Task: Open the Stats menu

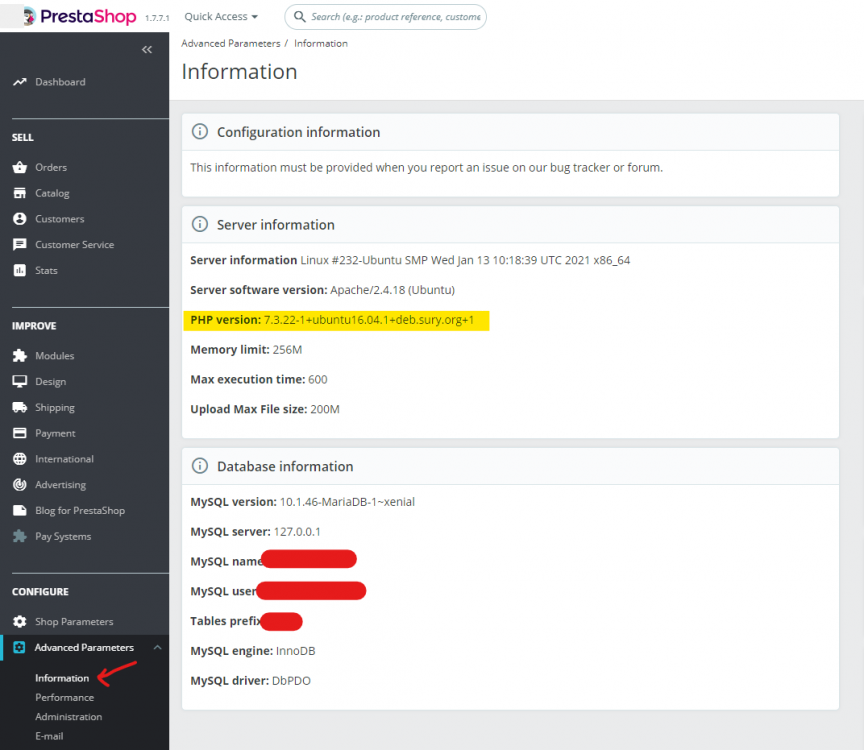Action: [x=46, y=270]
